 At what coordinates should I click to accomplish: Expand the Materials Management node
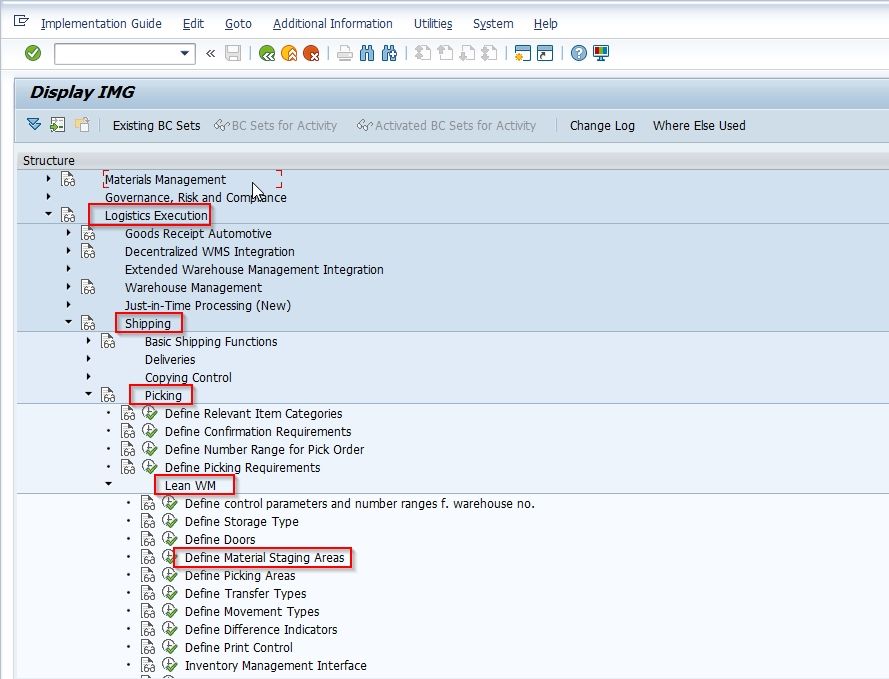tap(48, 179)
